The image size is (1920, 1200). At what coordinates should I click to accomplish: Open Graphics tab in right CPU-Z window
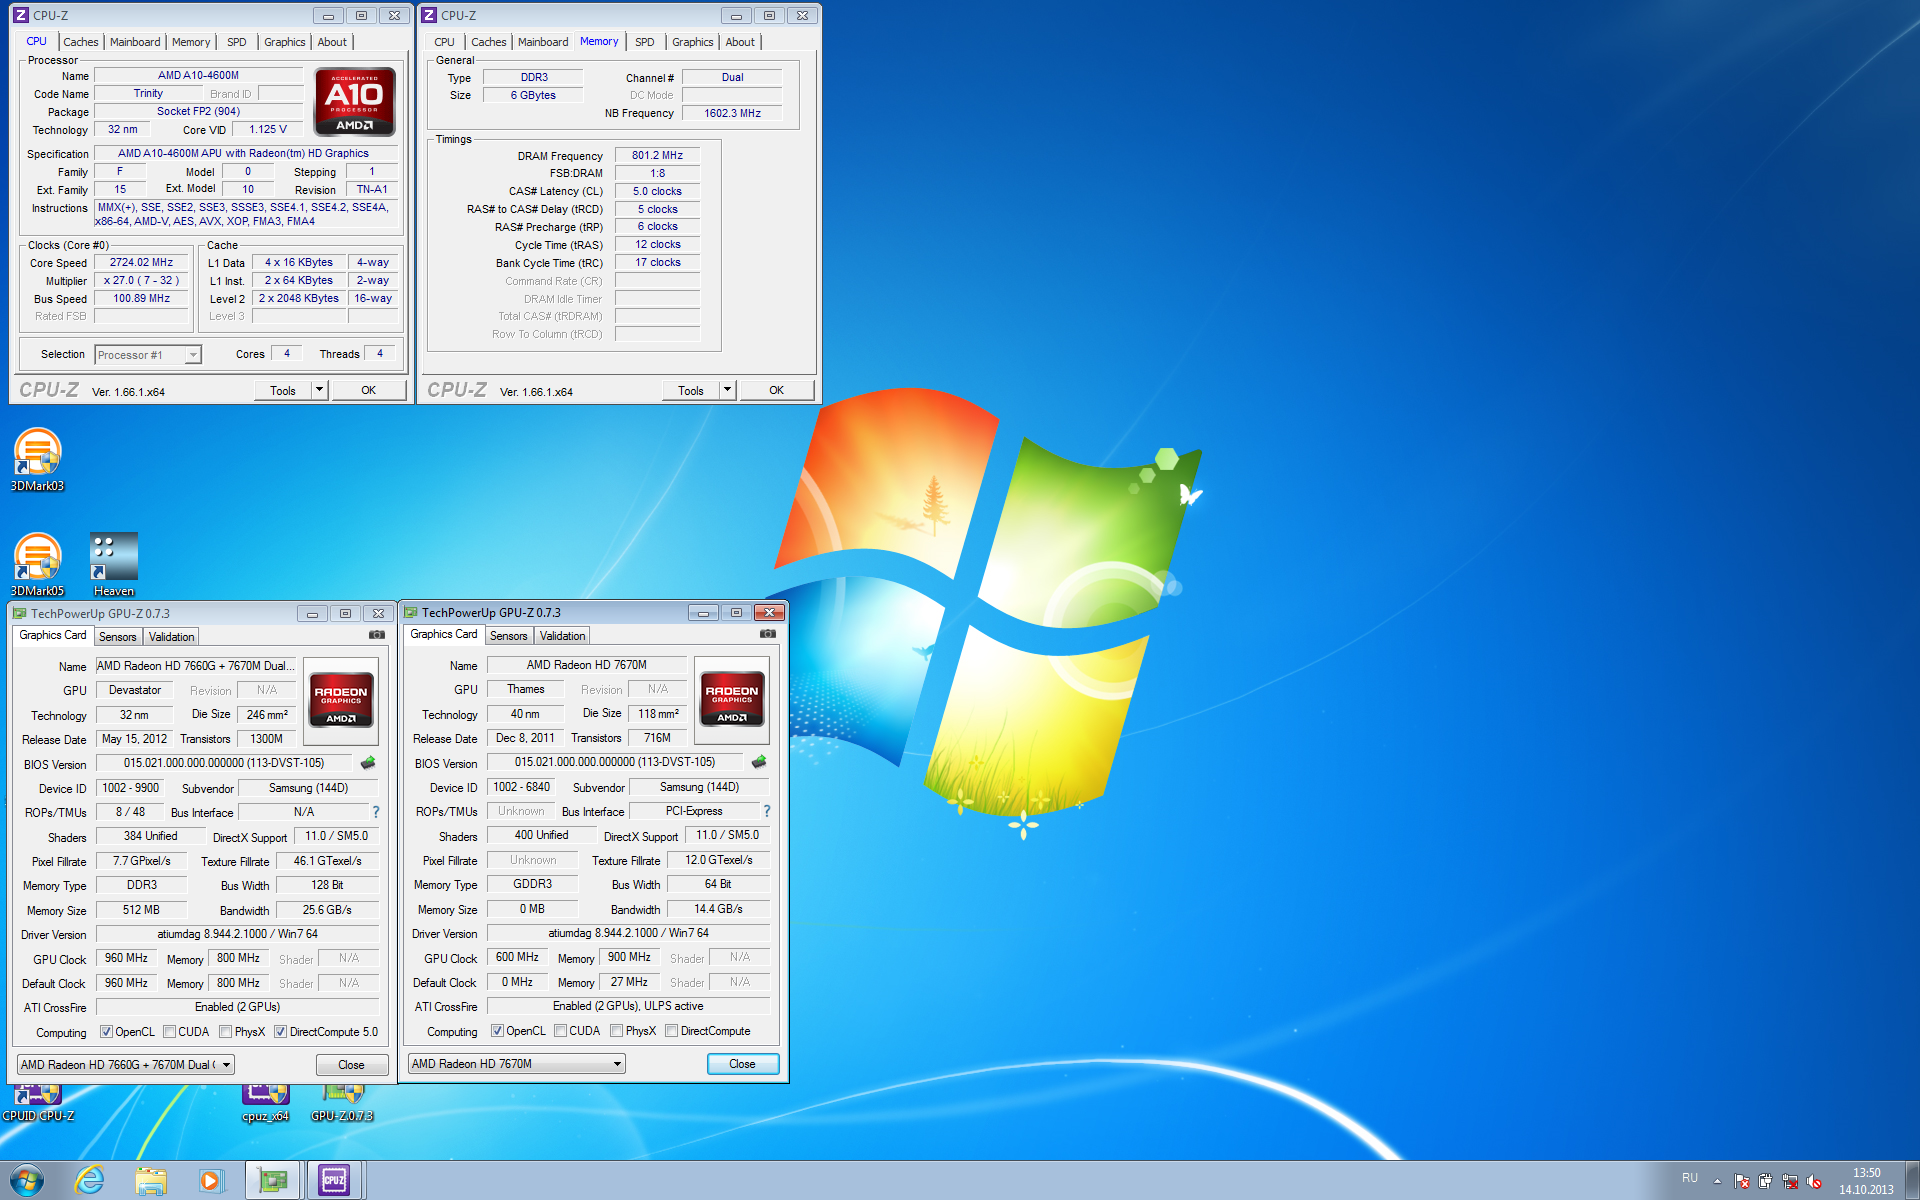point(692,42)
